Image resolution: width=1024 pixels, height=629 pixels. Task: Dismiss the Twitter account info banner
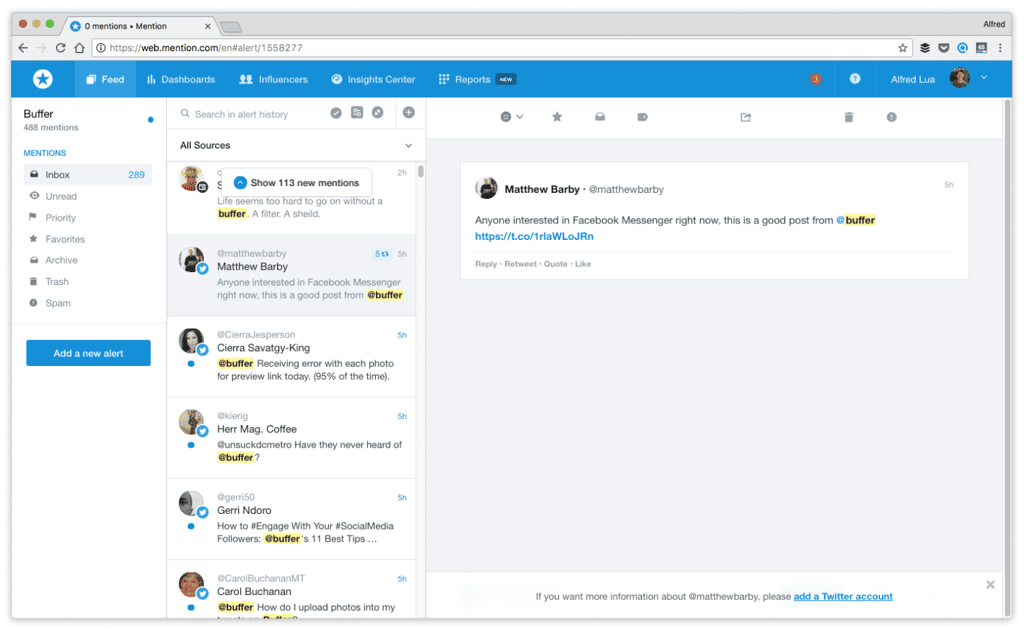click(x=990, y=585)
